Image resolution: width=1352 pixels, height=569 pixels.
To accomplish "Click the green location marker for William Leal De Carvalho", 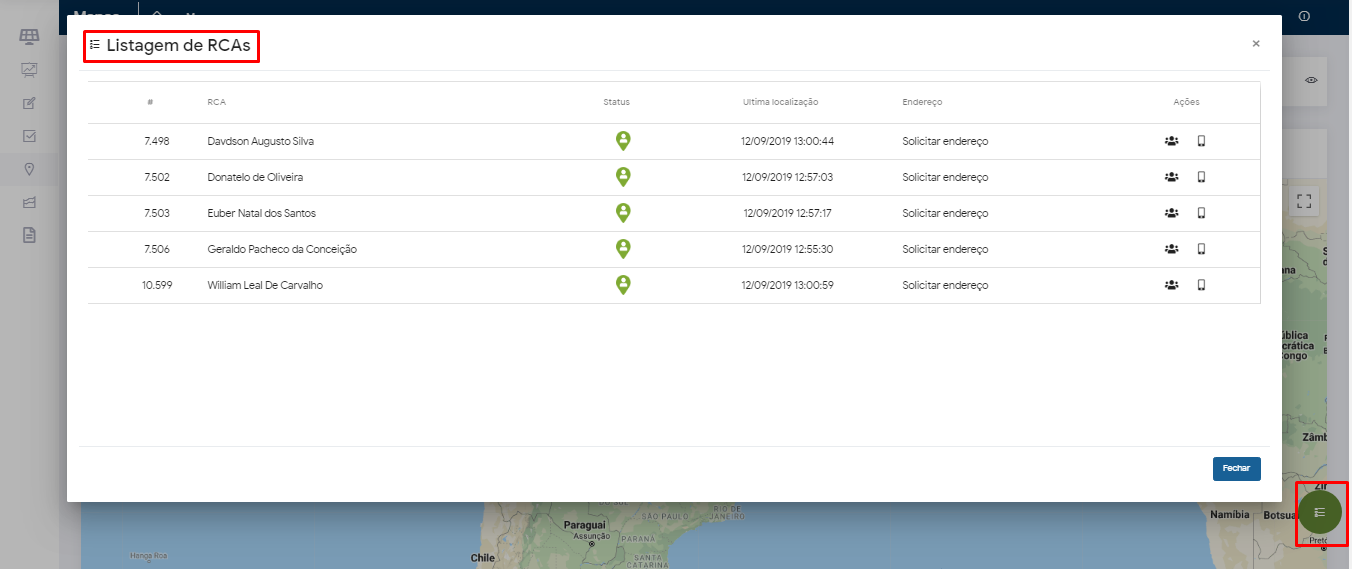I will pos(623,285).
